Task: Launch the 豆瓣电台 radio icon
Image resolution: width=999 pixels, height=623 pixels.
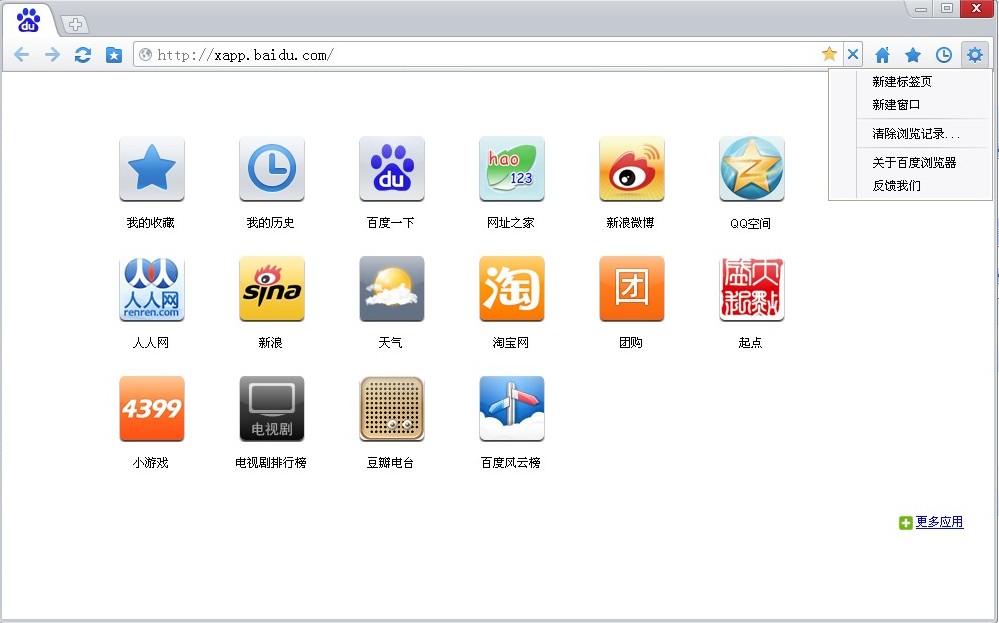Action: 392,408
